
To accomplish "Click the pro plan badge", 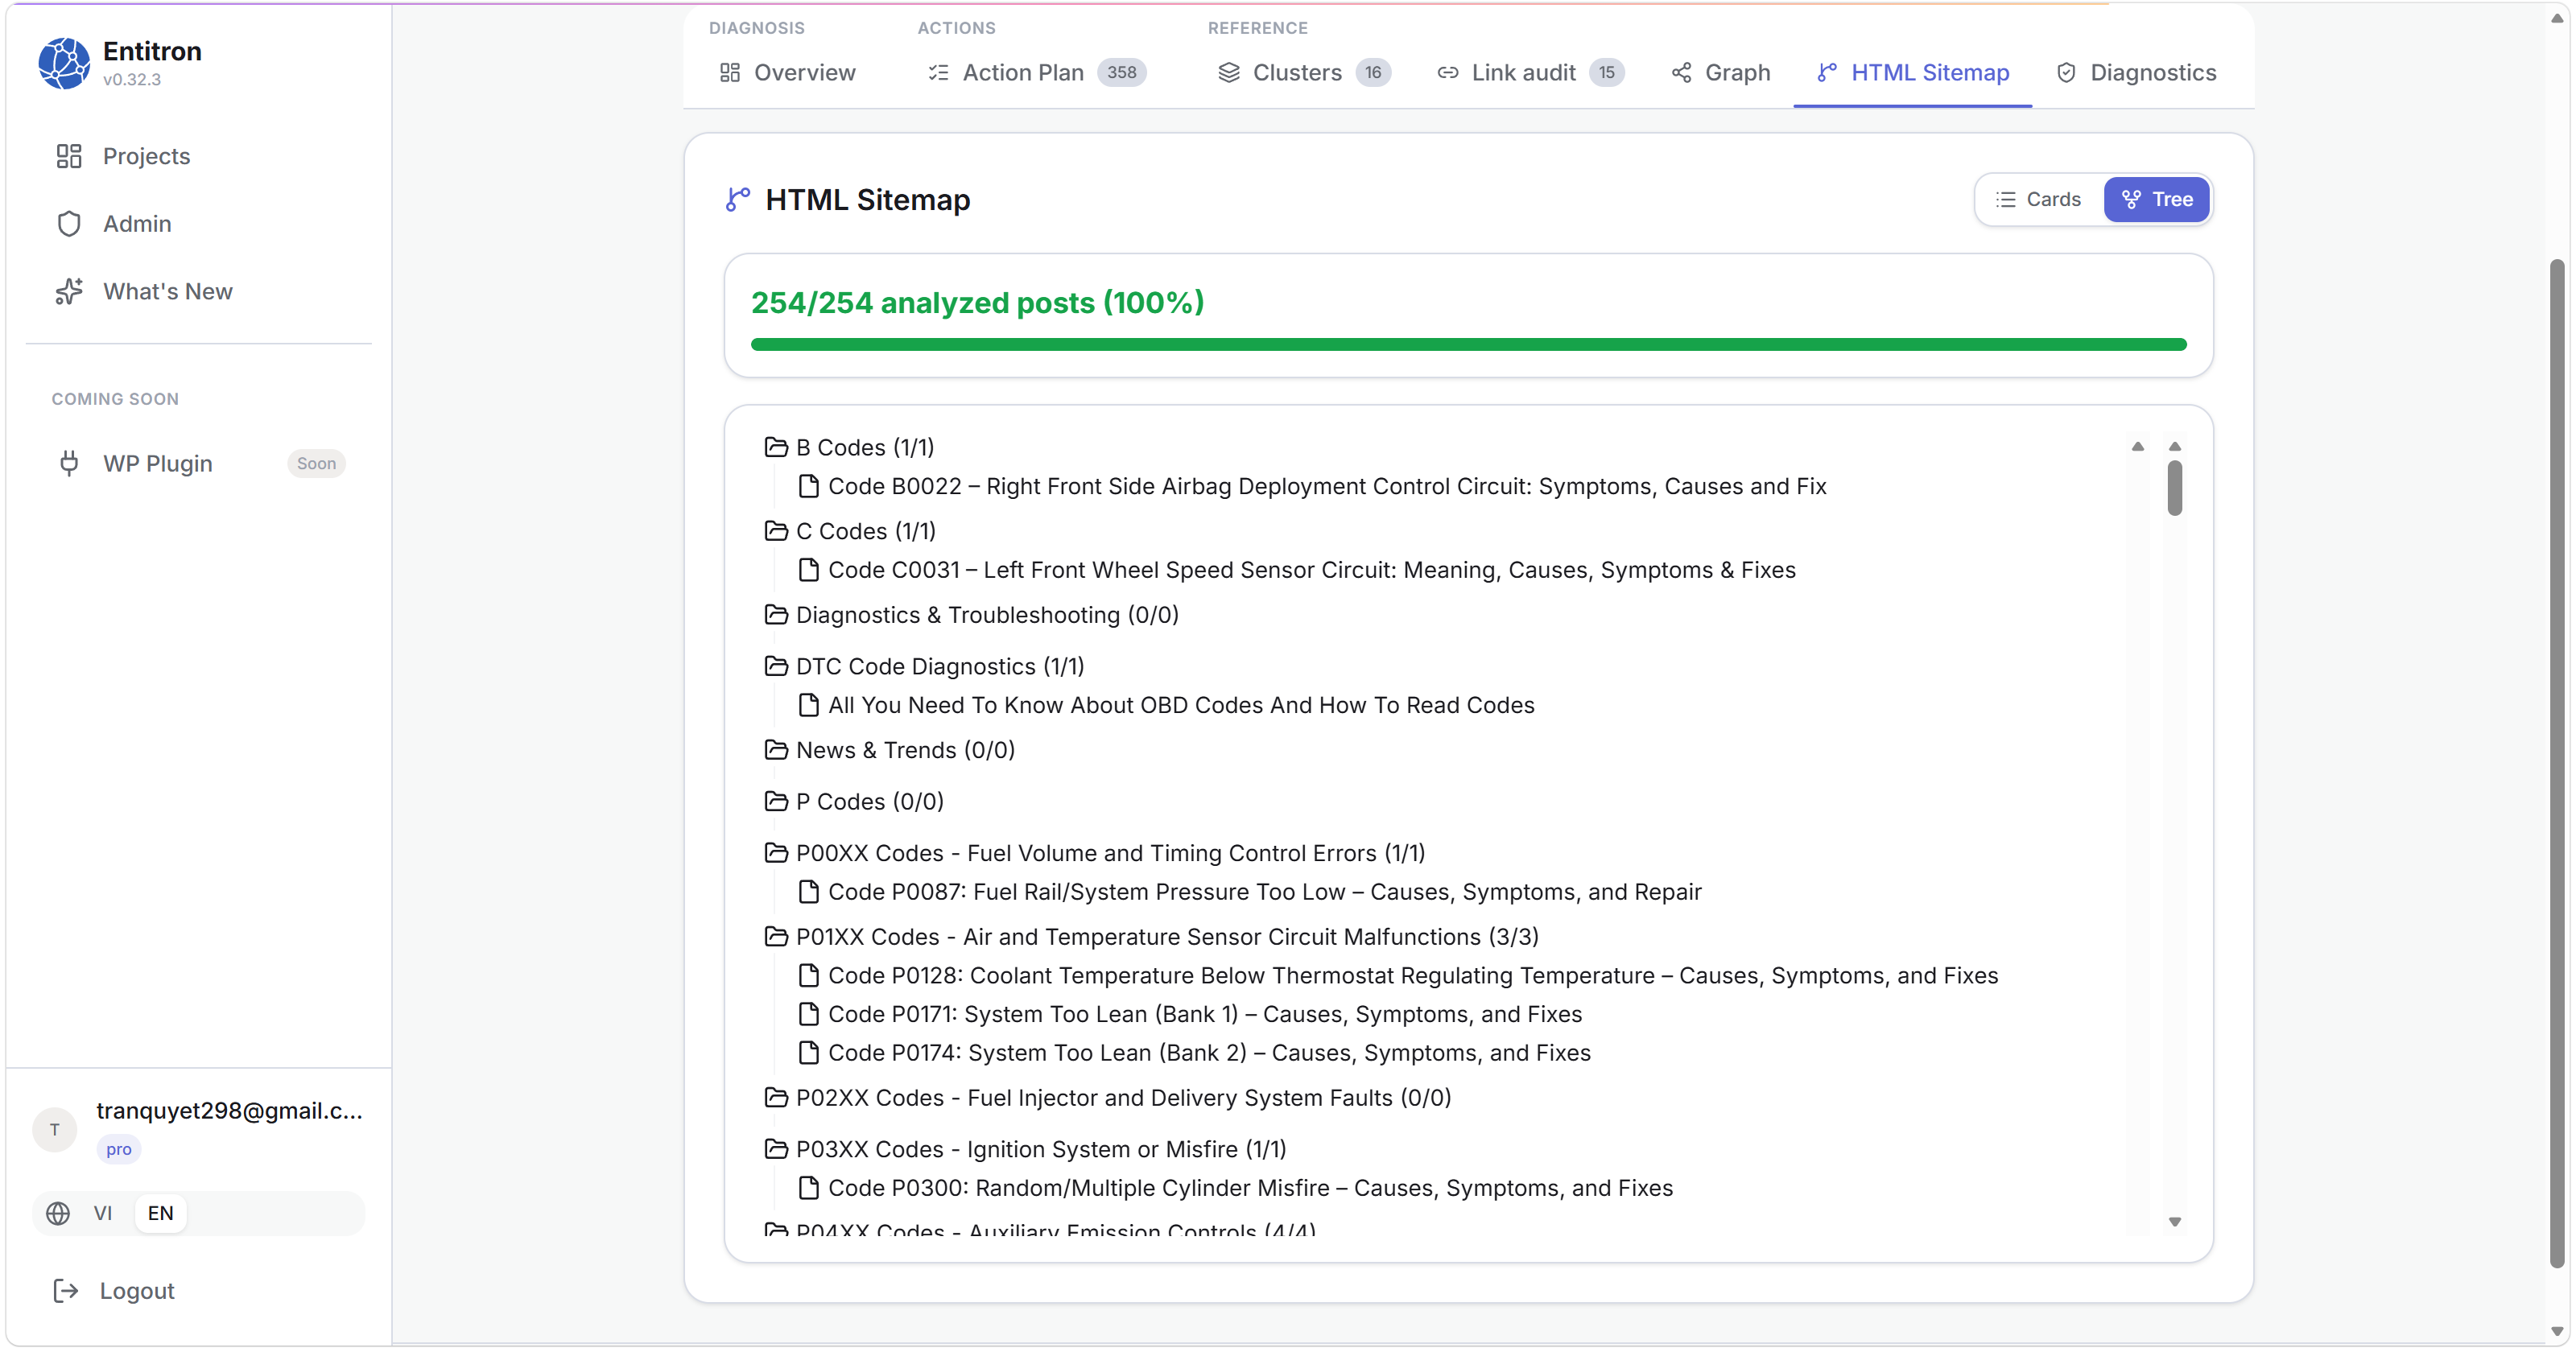I will click(119, 1149).
